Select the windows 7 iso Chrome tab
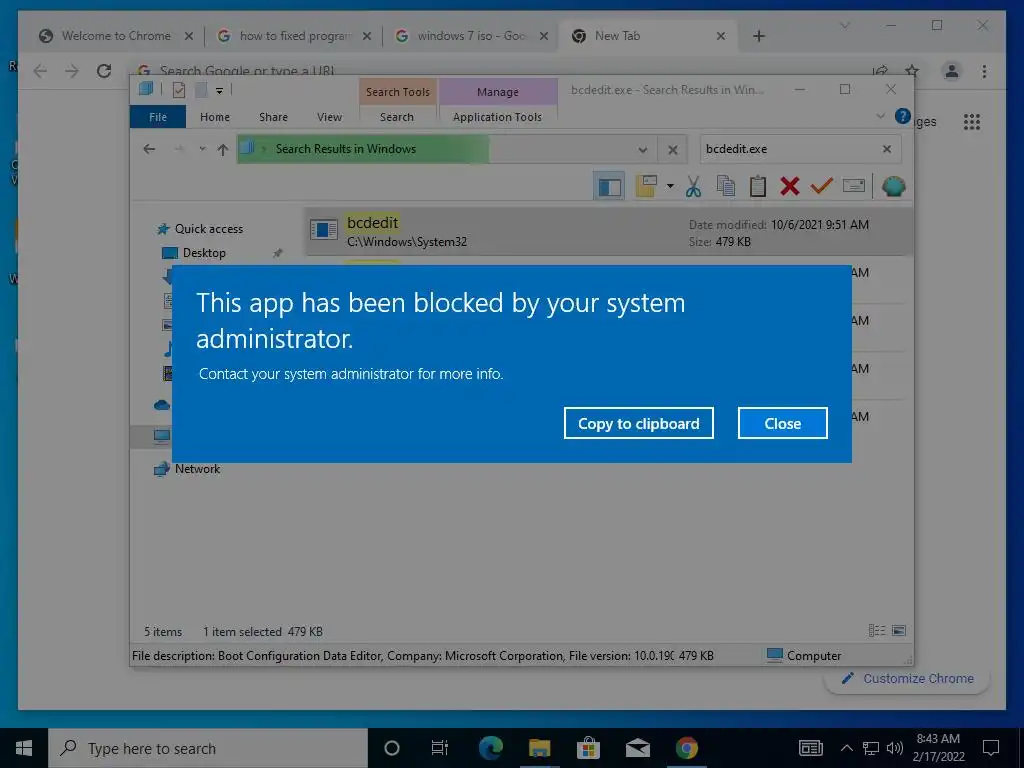The width and height of the screenshot is (1024, 768). click(472, 36)
